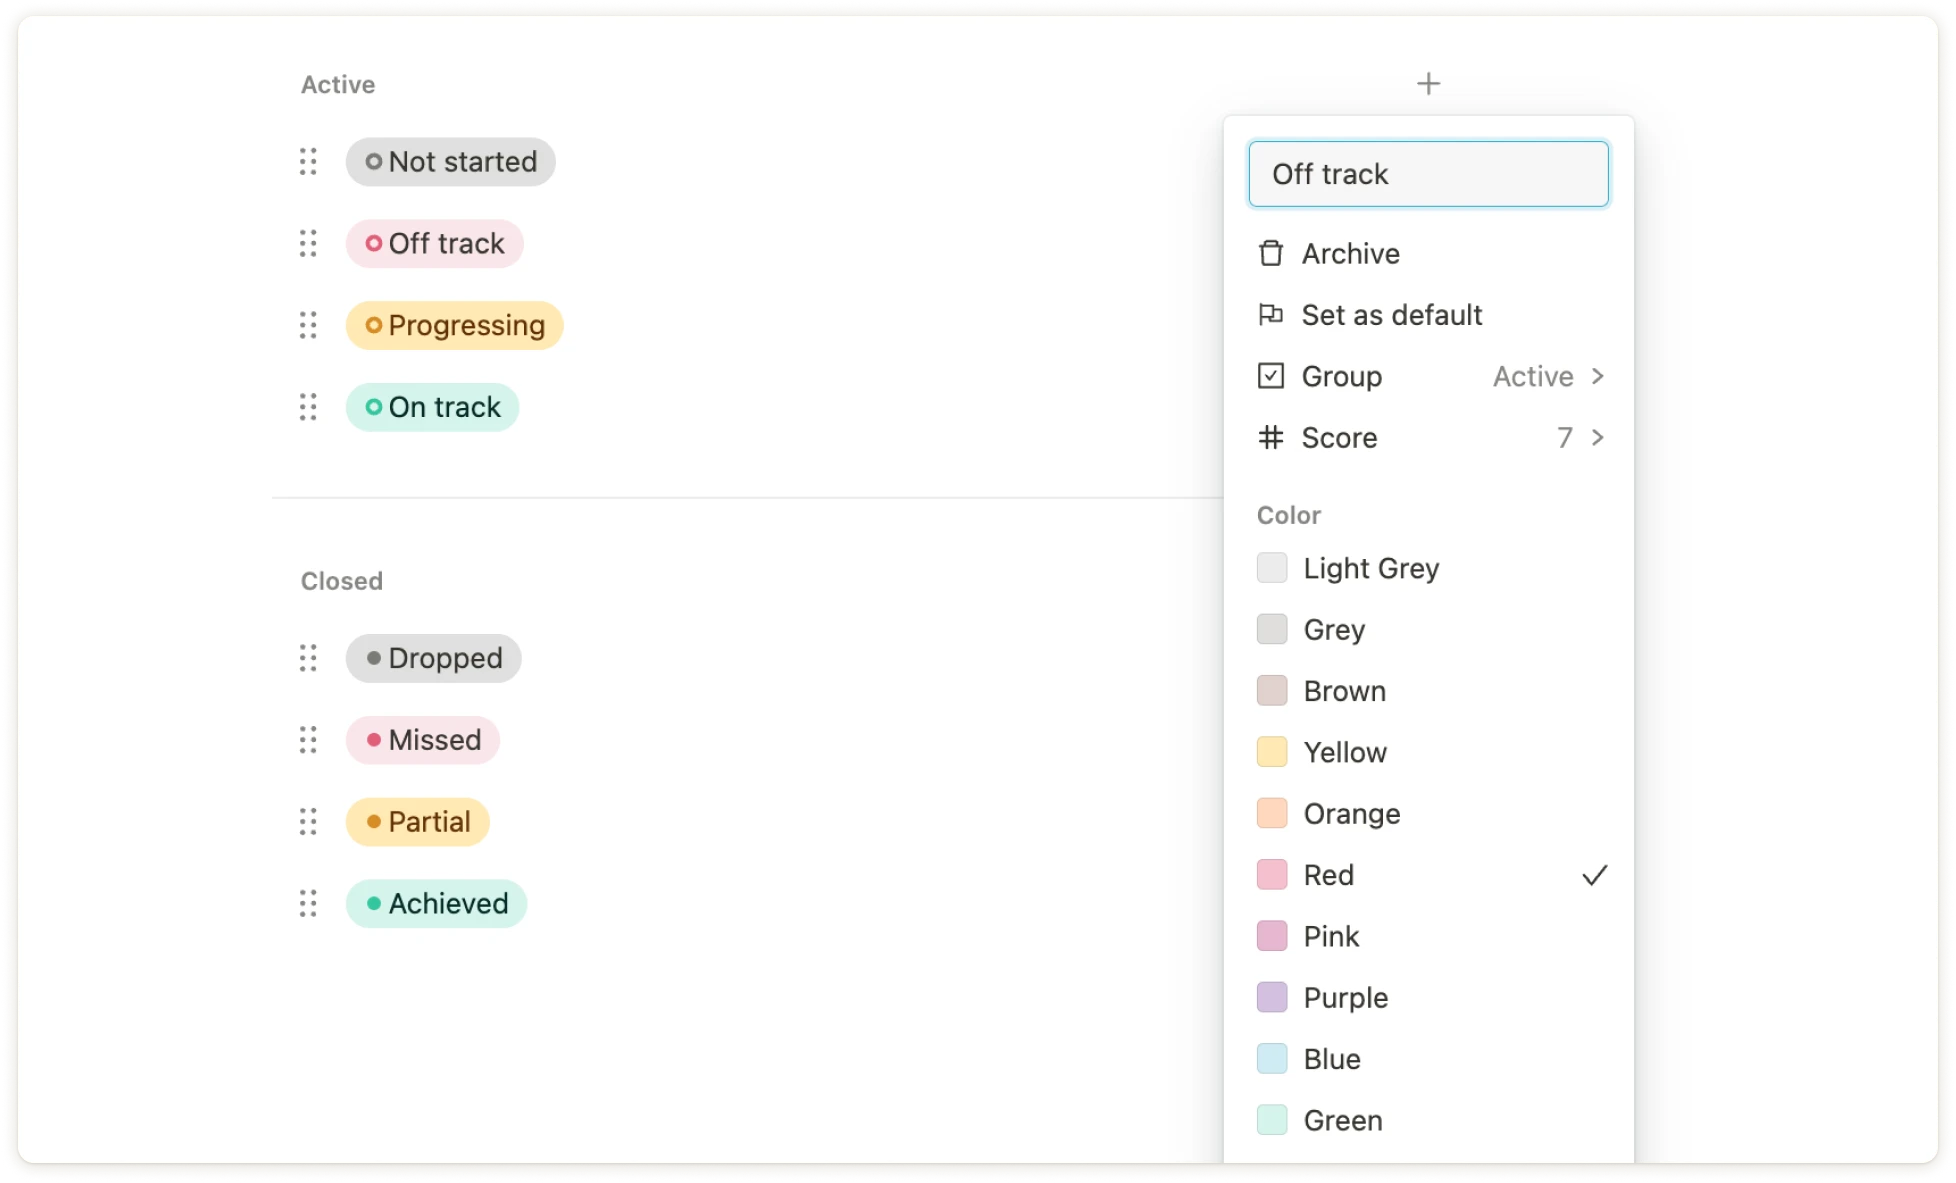1956x1183 pixels.
Task: Pick the Purple color swatch
Action: 1272,998
